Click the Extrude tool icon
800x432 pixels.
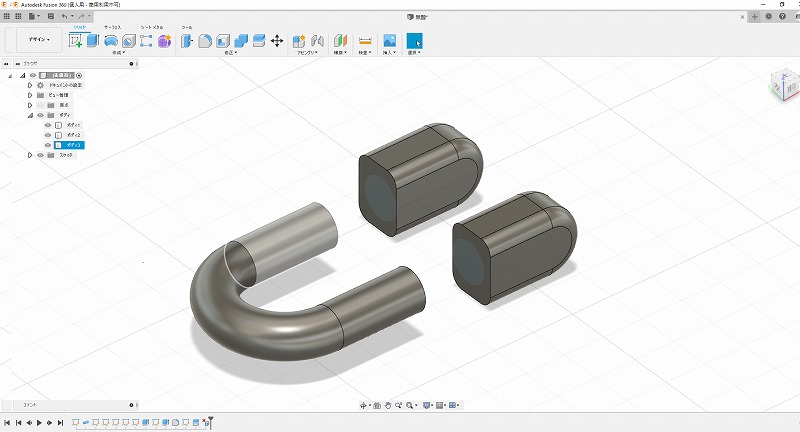92,41
